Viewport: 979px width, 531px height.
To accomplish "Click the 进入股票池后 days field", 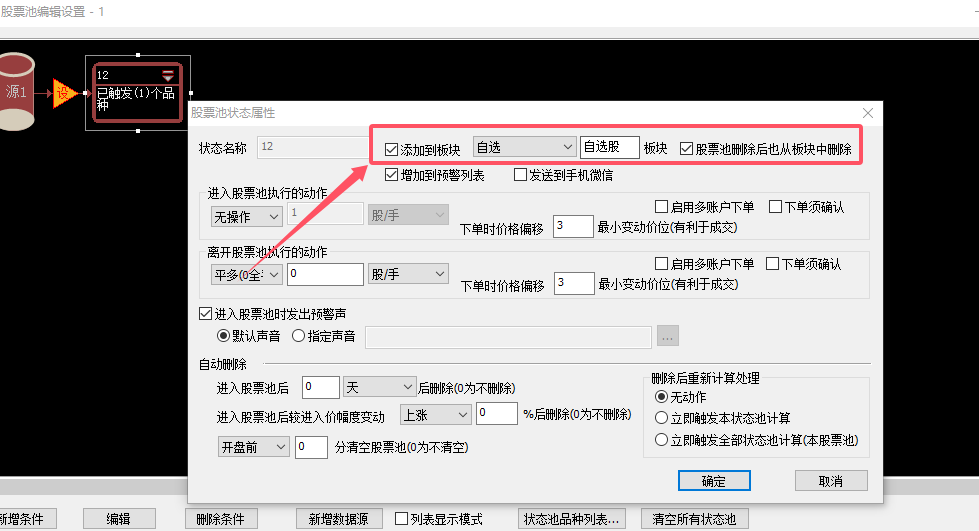I will point(320,387).
